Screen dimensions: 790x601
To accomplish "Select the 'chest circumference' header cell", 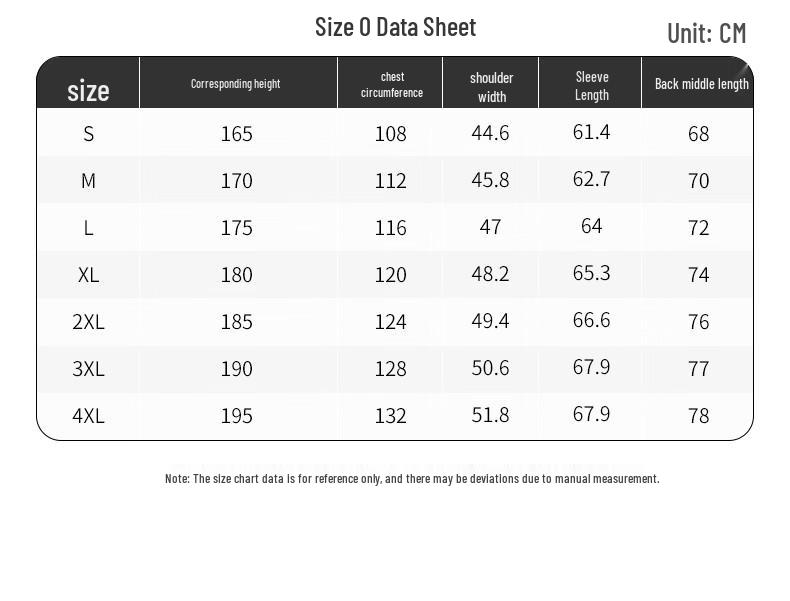I will pyautogui.click(x=391, y=85).
